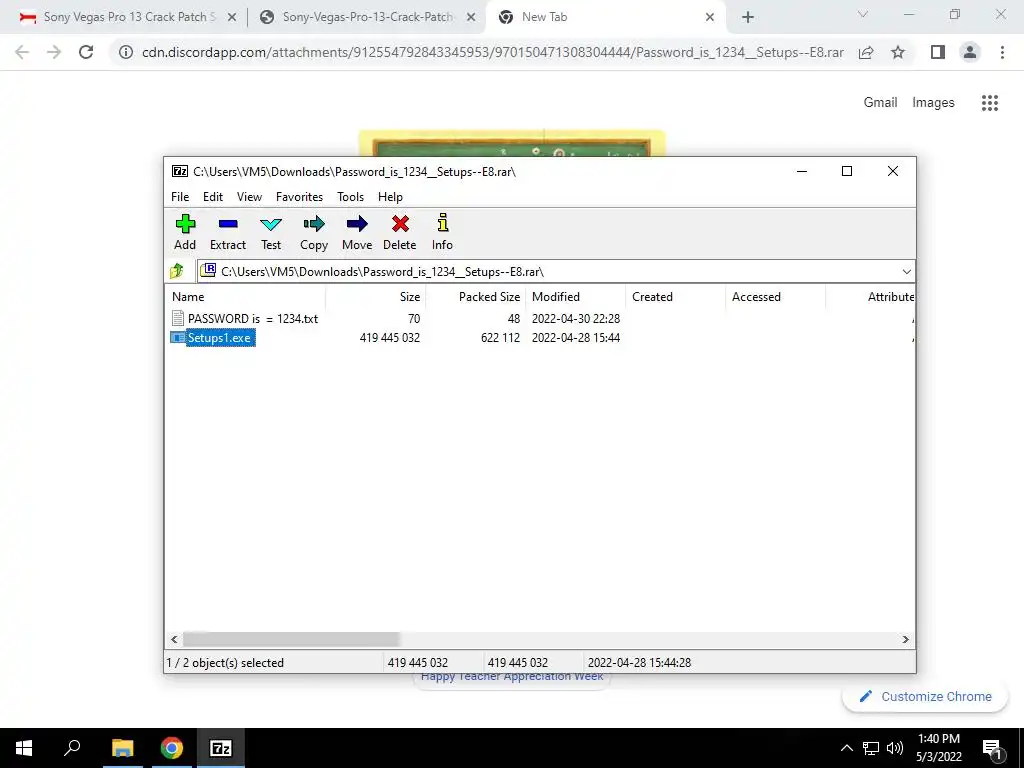This screenshot has height=768, width=1024.
Task: Close the New Tab browser tab
Action: pyautogui.click(x=710, y=18)
